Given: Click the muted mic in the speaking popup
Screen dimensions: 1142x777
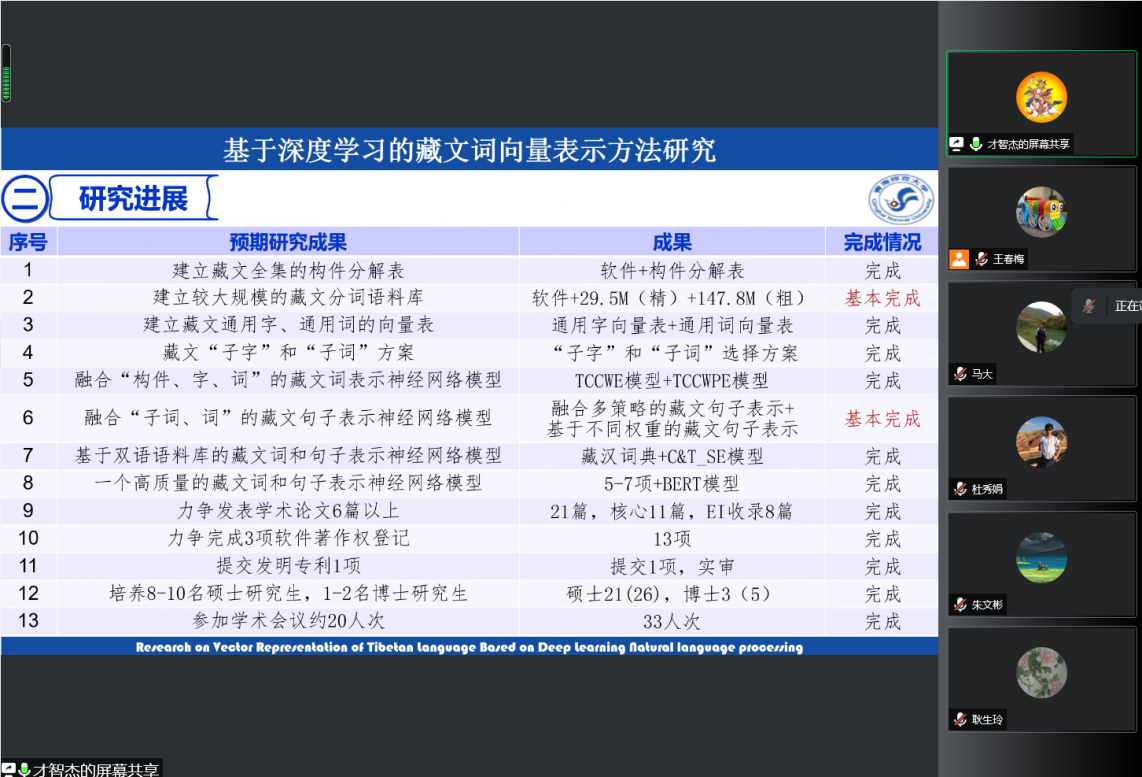Looking at the screenshot, I should (x=1089, y=306).
